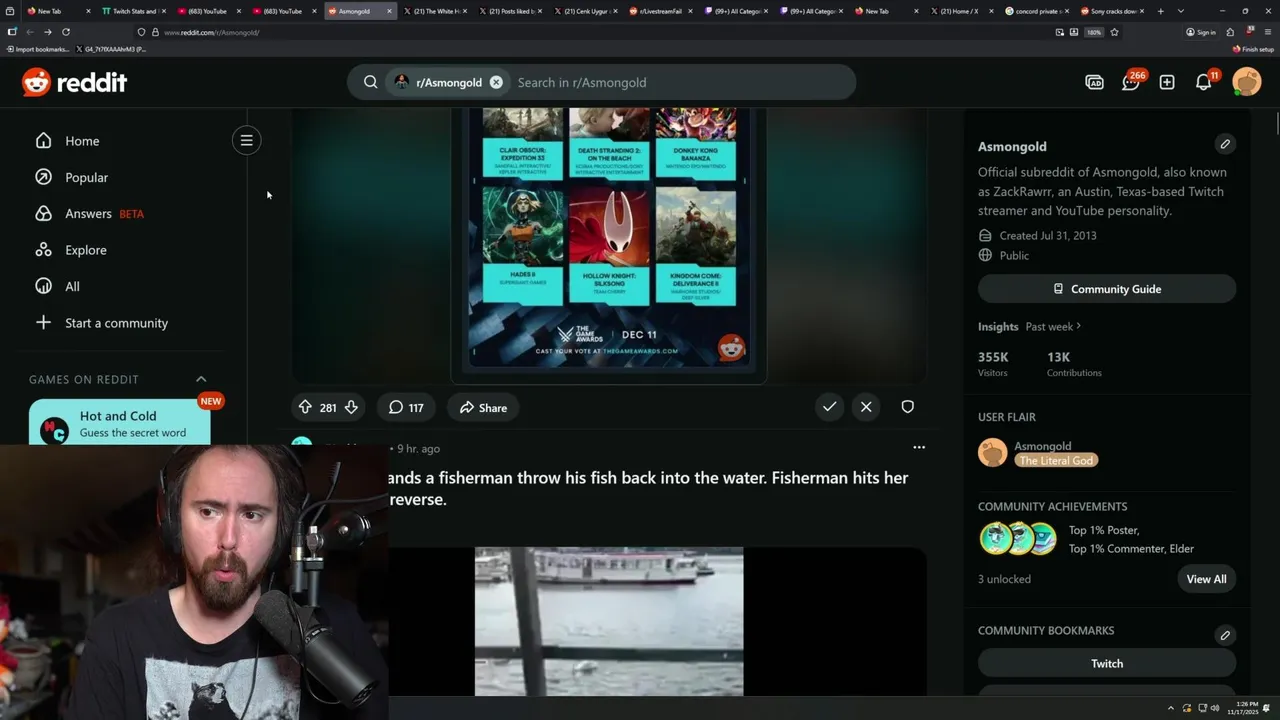1280x720 pixels.
Task: Click the search magnifier icon
Action: coord(370,82)
